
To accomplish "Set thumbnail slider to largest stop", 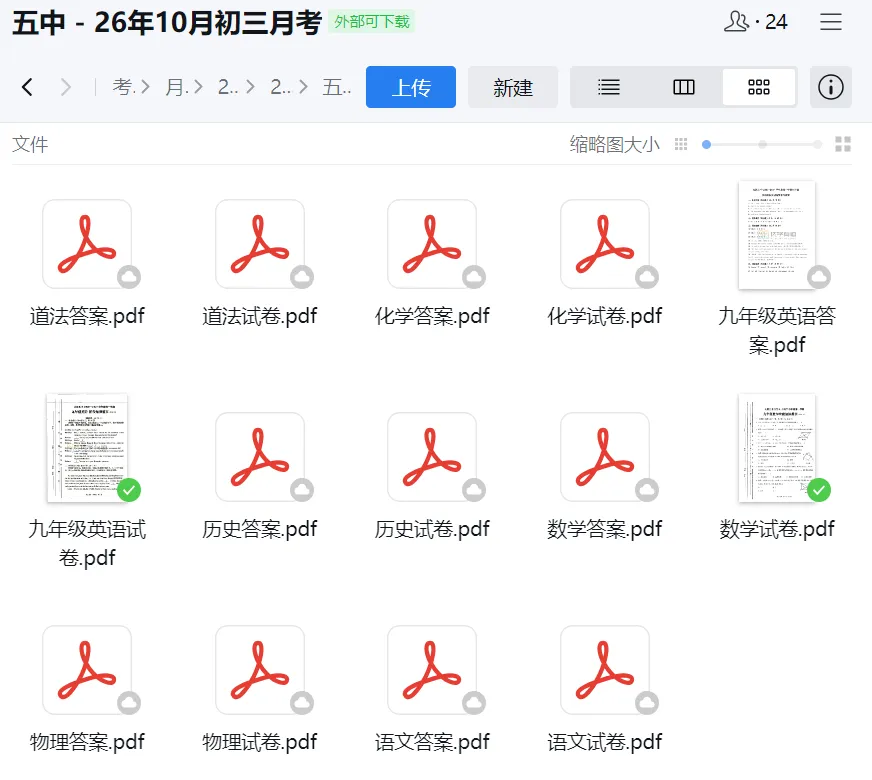I will (817, 145).
